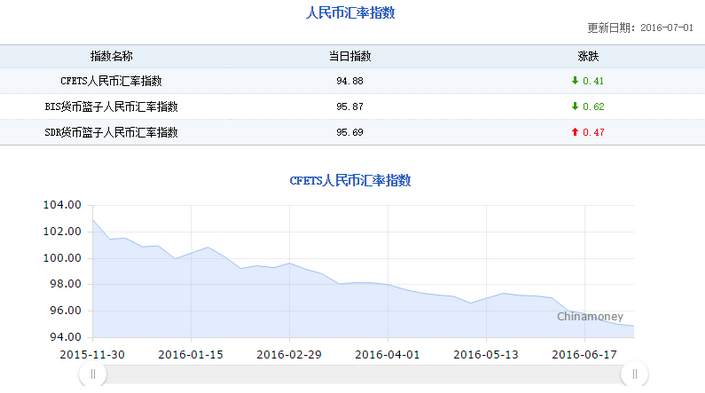The width and height of the screenshot is (705, 393).
Task: Click the 人民币汇率指数 page title
Action: (x=350, y=13)
